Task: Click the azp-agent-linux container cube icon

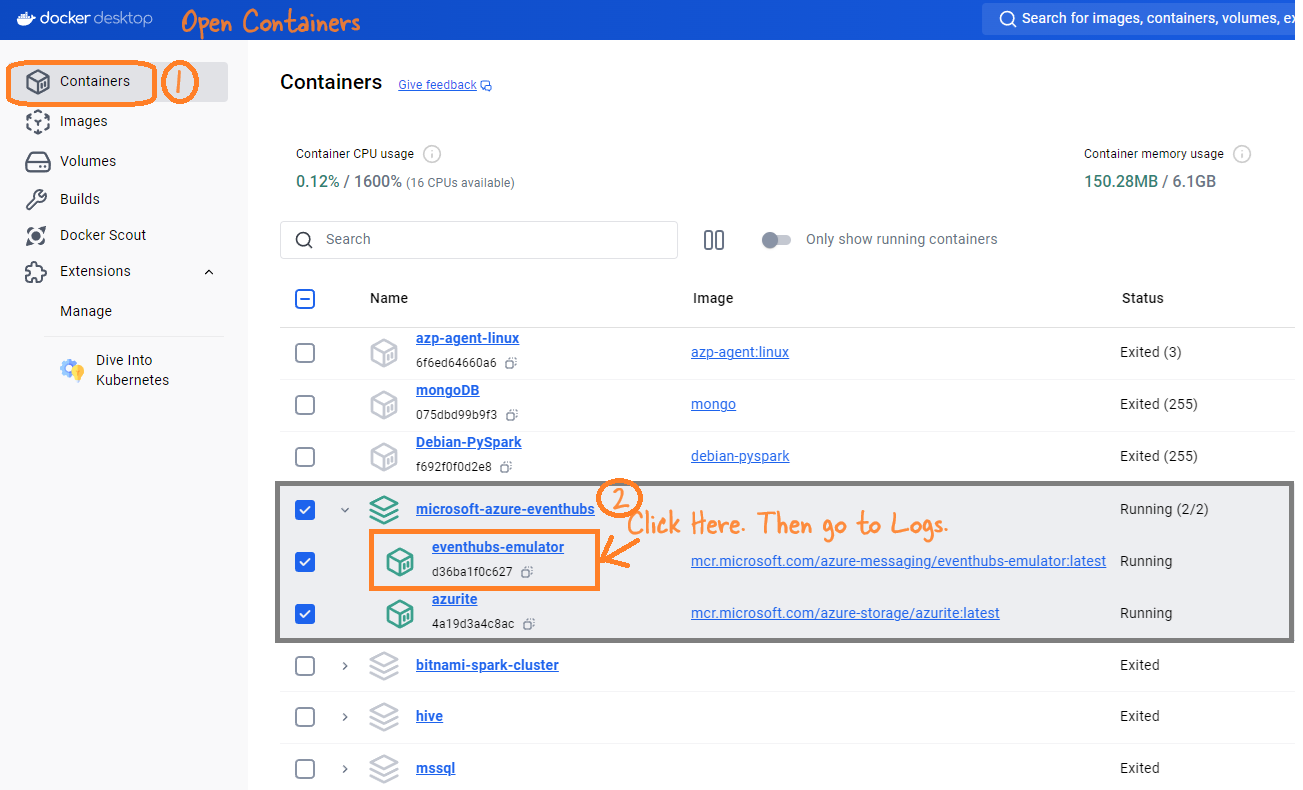Action: (384, 353)
